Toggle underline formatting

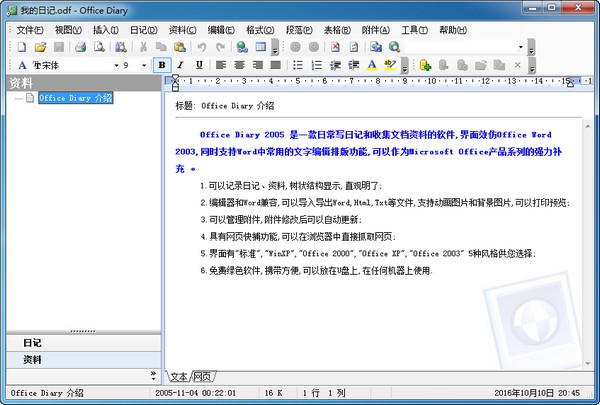click(199, 65)
